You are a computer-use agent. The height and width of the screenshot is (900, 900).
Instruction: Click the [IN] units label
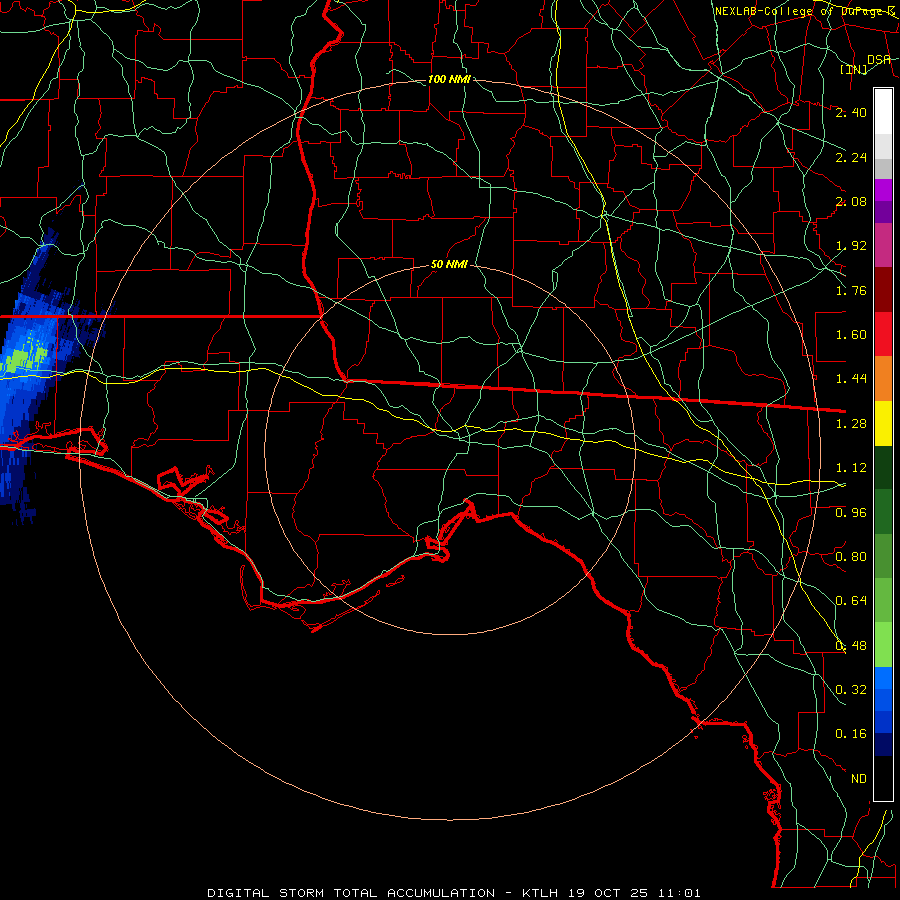tap(854, 69)
